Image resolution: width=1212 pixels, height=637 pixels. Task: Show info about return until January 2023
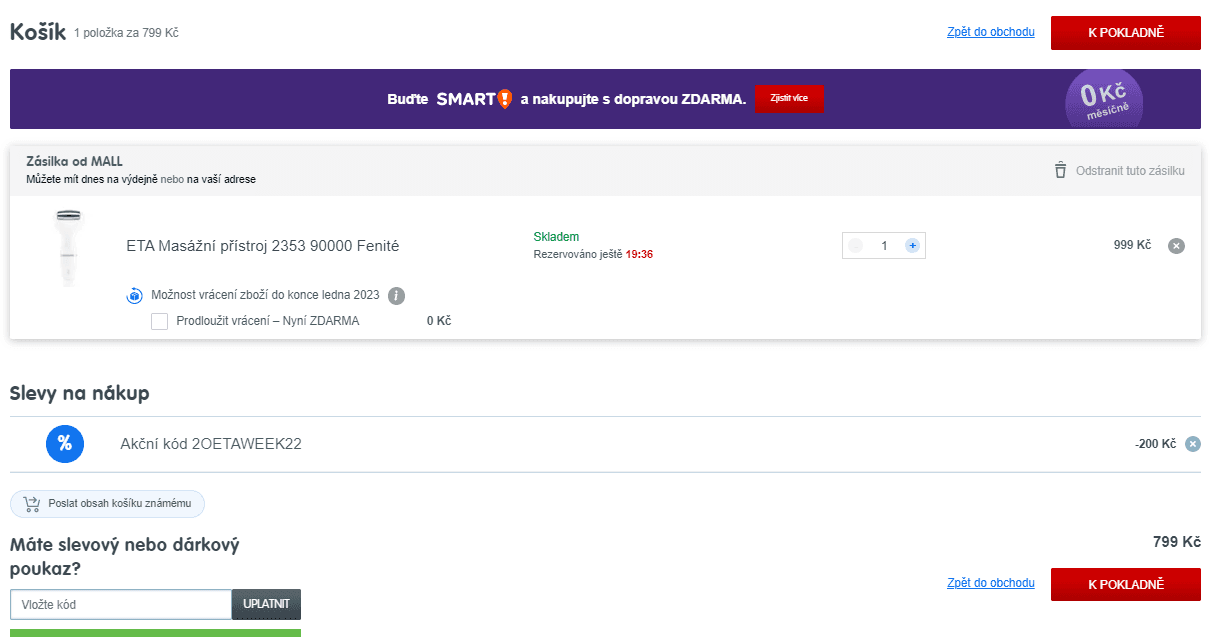pos(396,296)
